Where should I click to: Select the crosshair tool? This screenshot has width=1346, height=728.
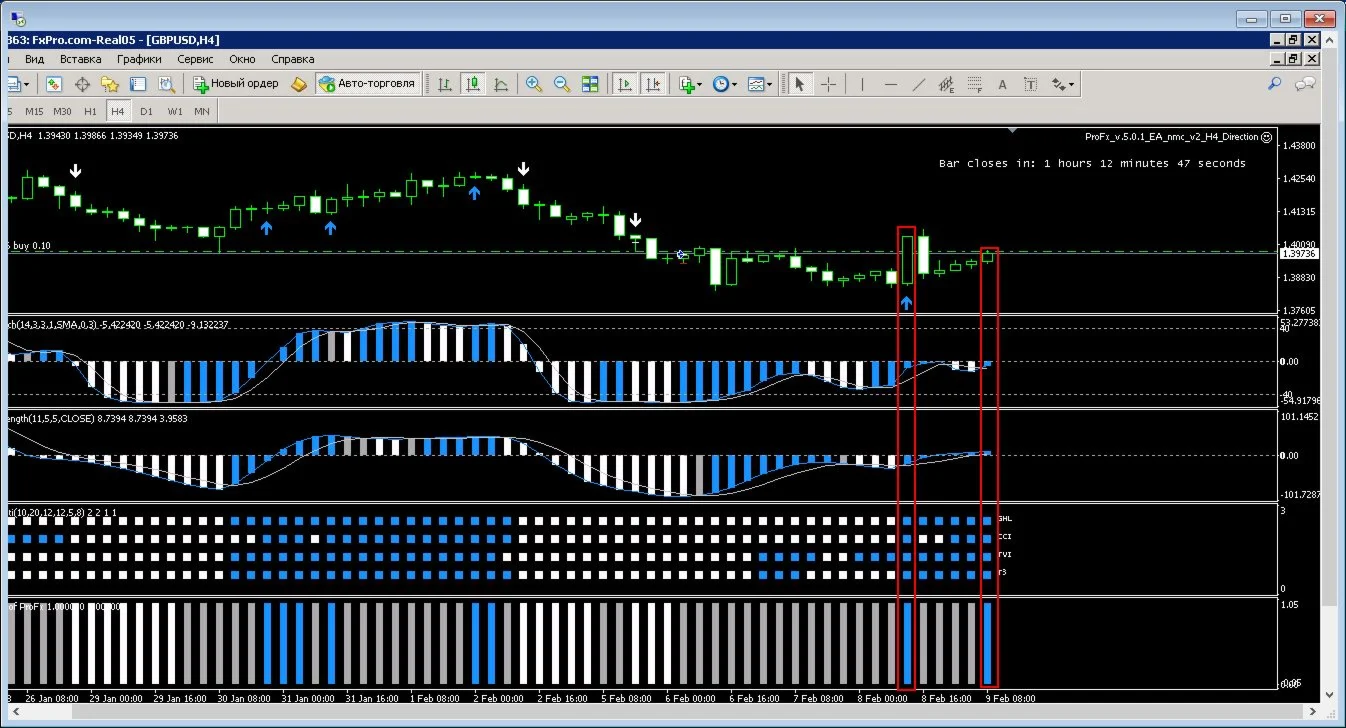[x=828, y=85]
